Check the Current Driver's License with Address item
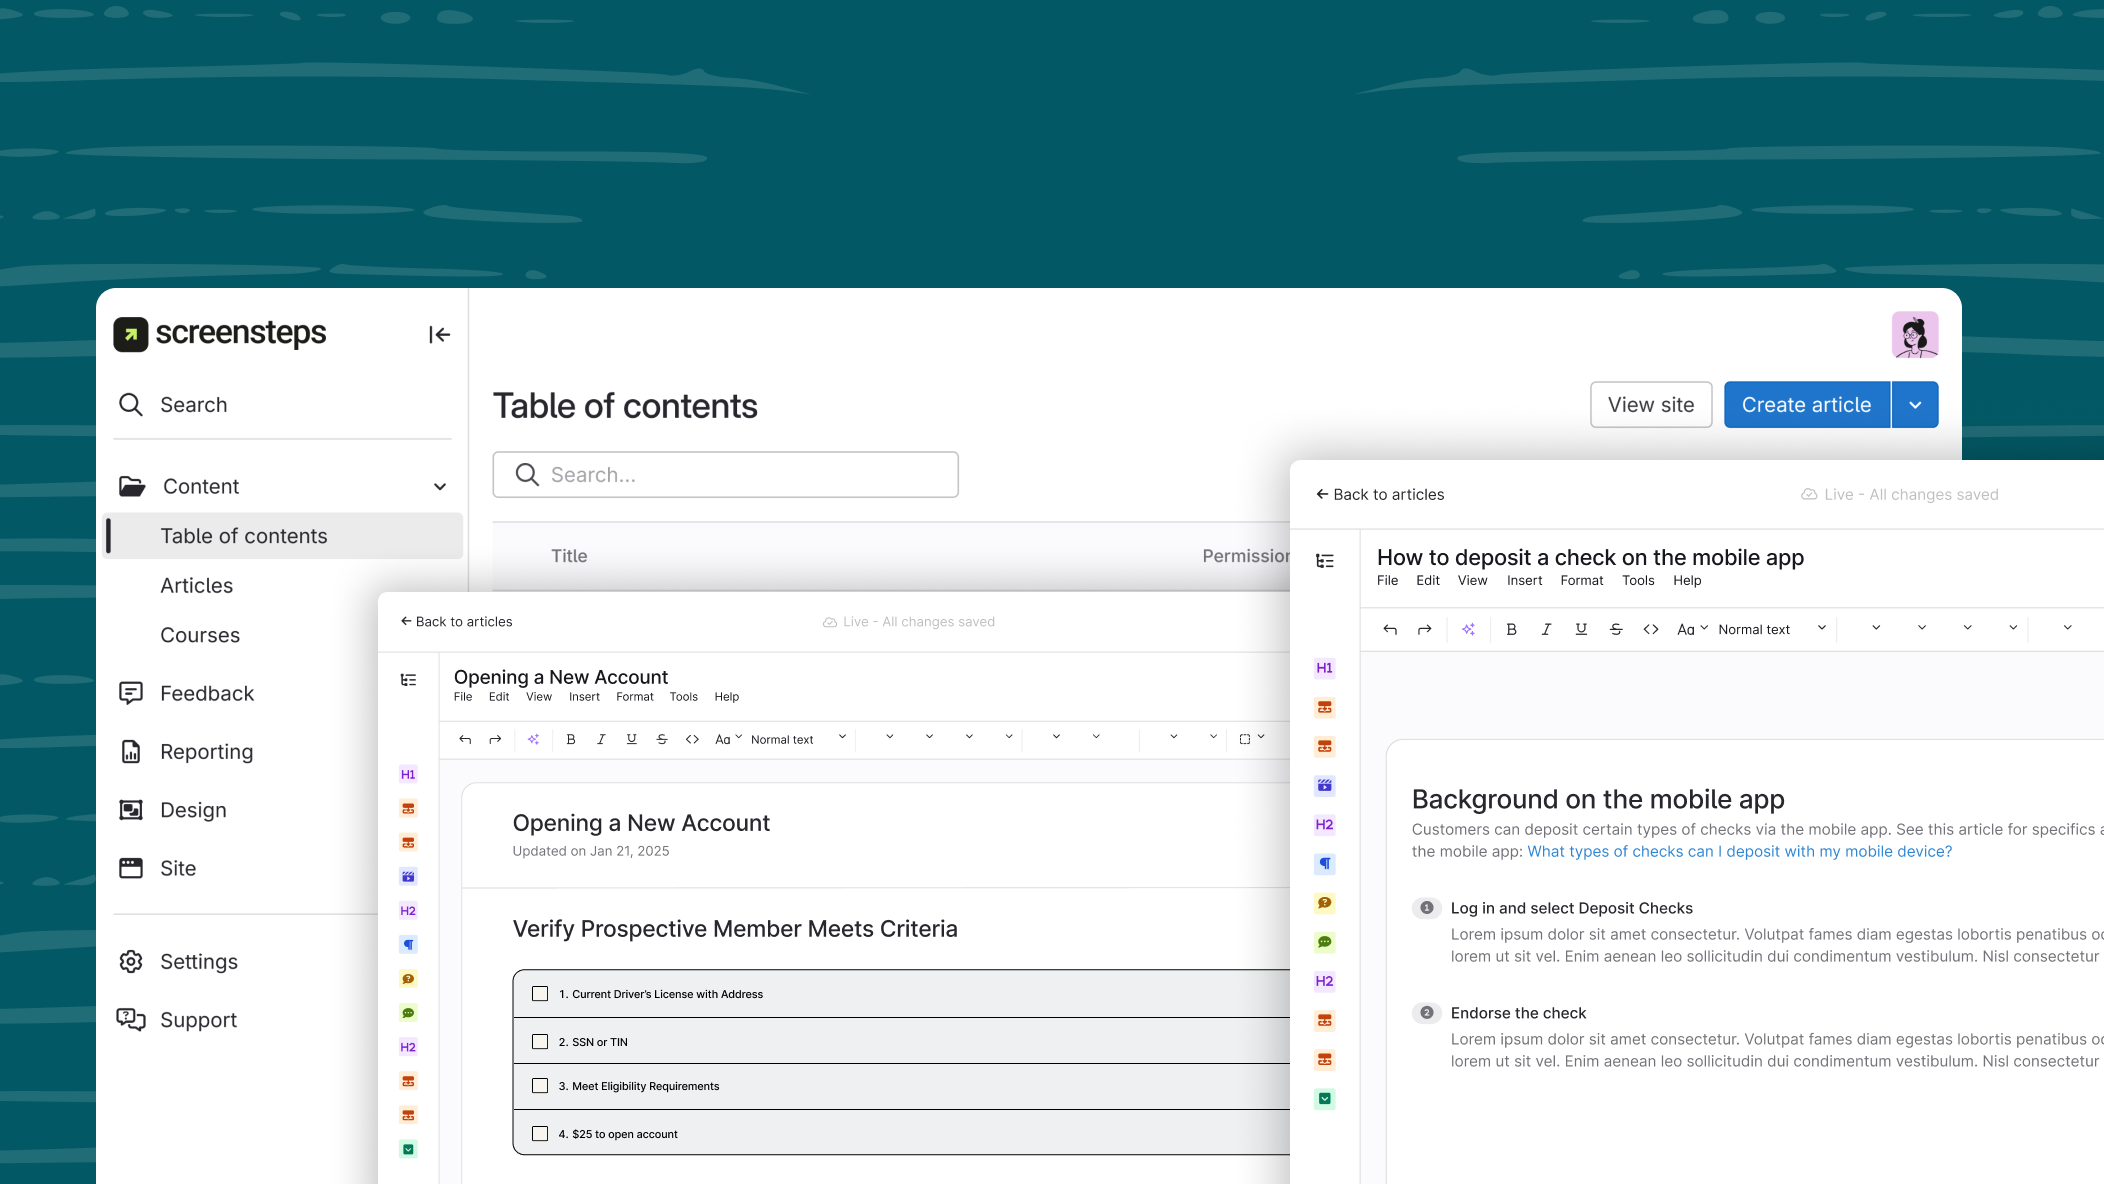 click(x=540, y=994)
